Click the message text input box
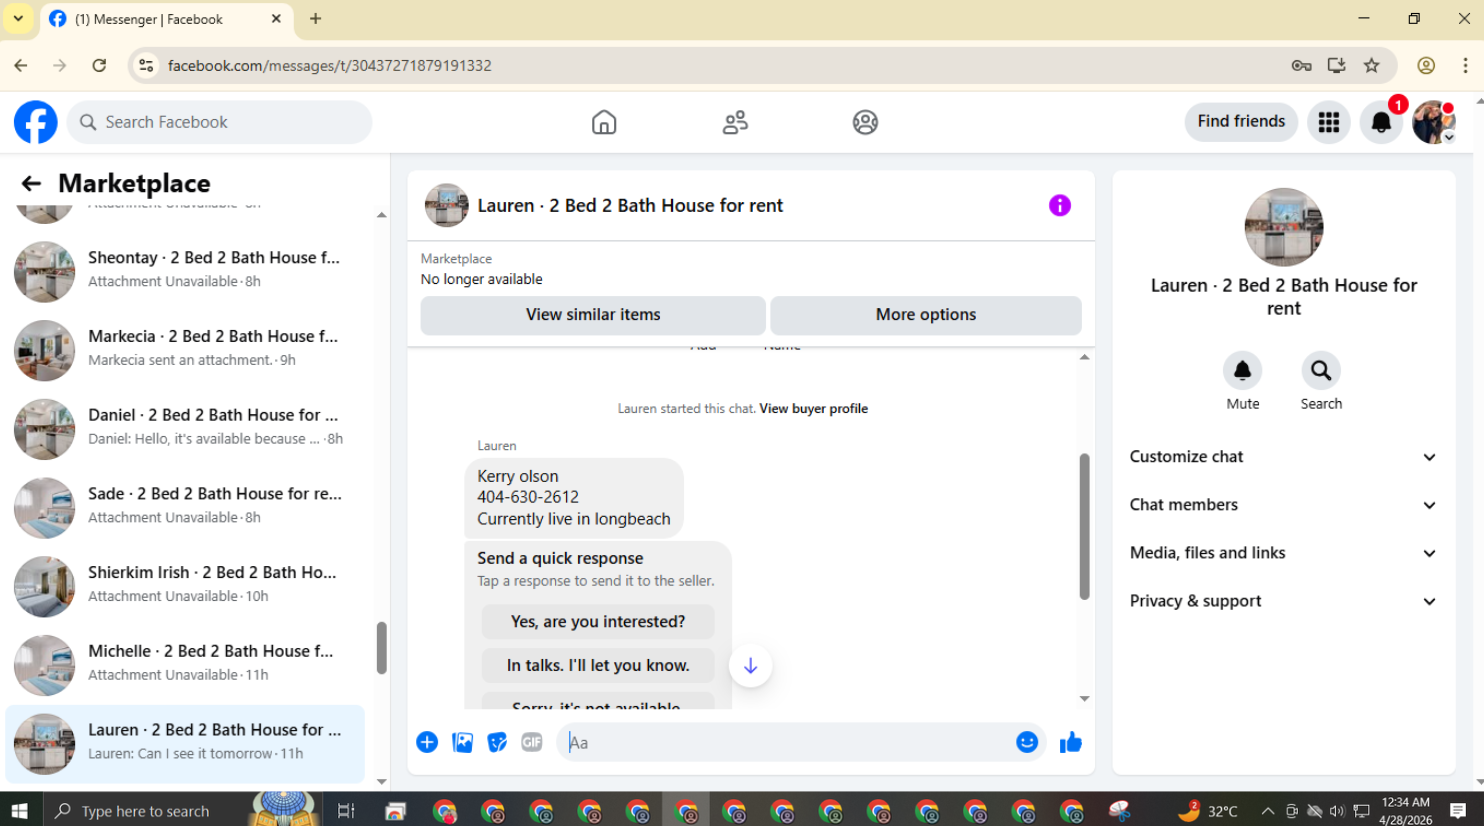 point(785,742)
